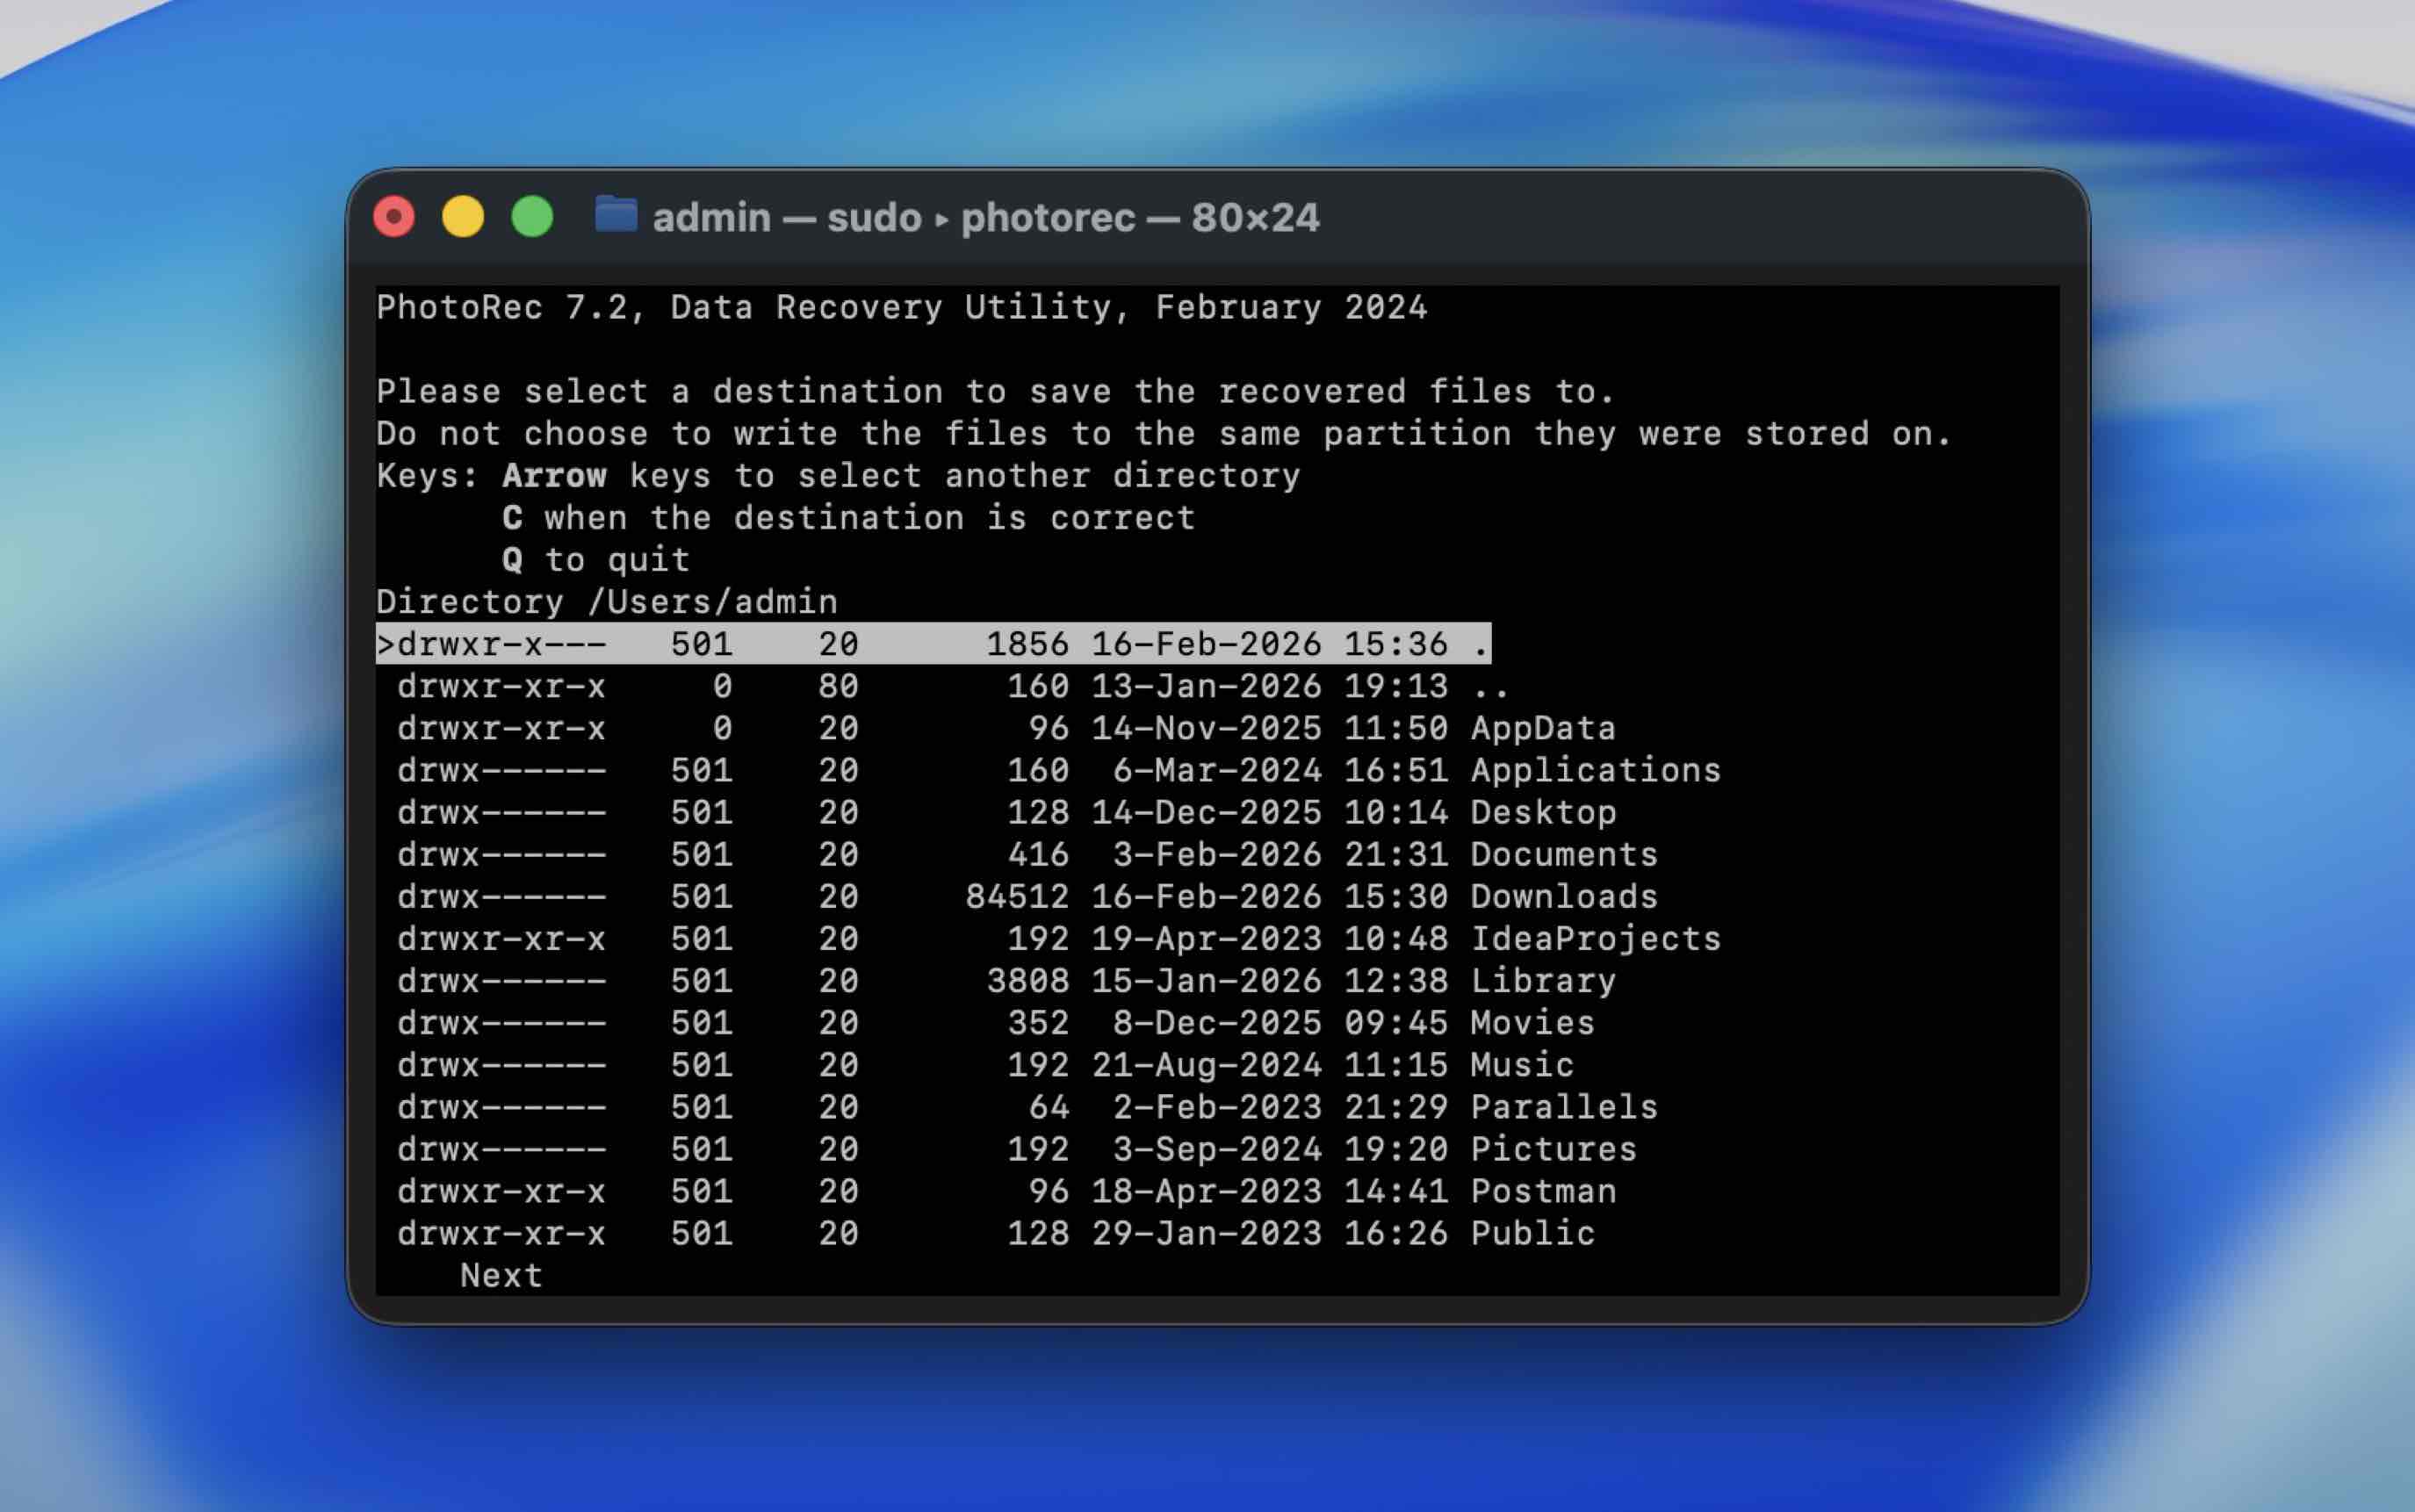
Task: Close the terminal window with red button
Action: point(394,216)
